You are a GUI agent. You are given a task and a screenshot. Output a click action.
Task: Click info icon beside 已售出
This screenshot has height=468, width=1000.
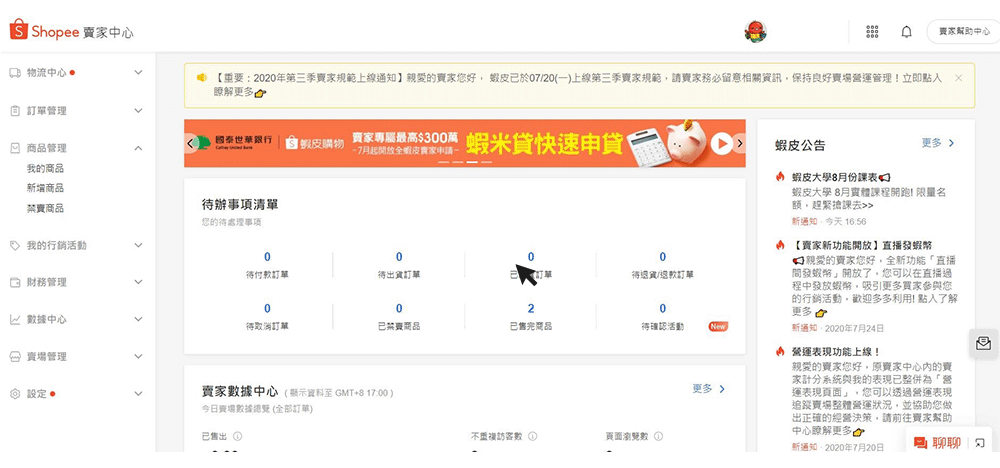pyautogui.click(x=235, y=436)
